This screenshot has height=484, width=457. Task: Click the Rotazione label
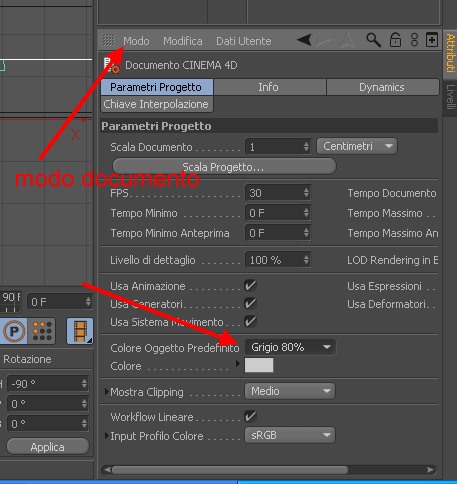[27, 359]
